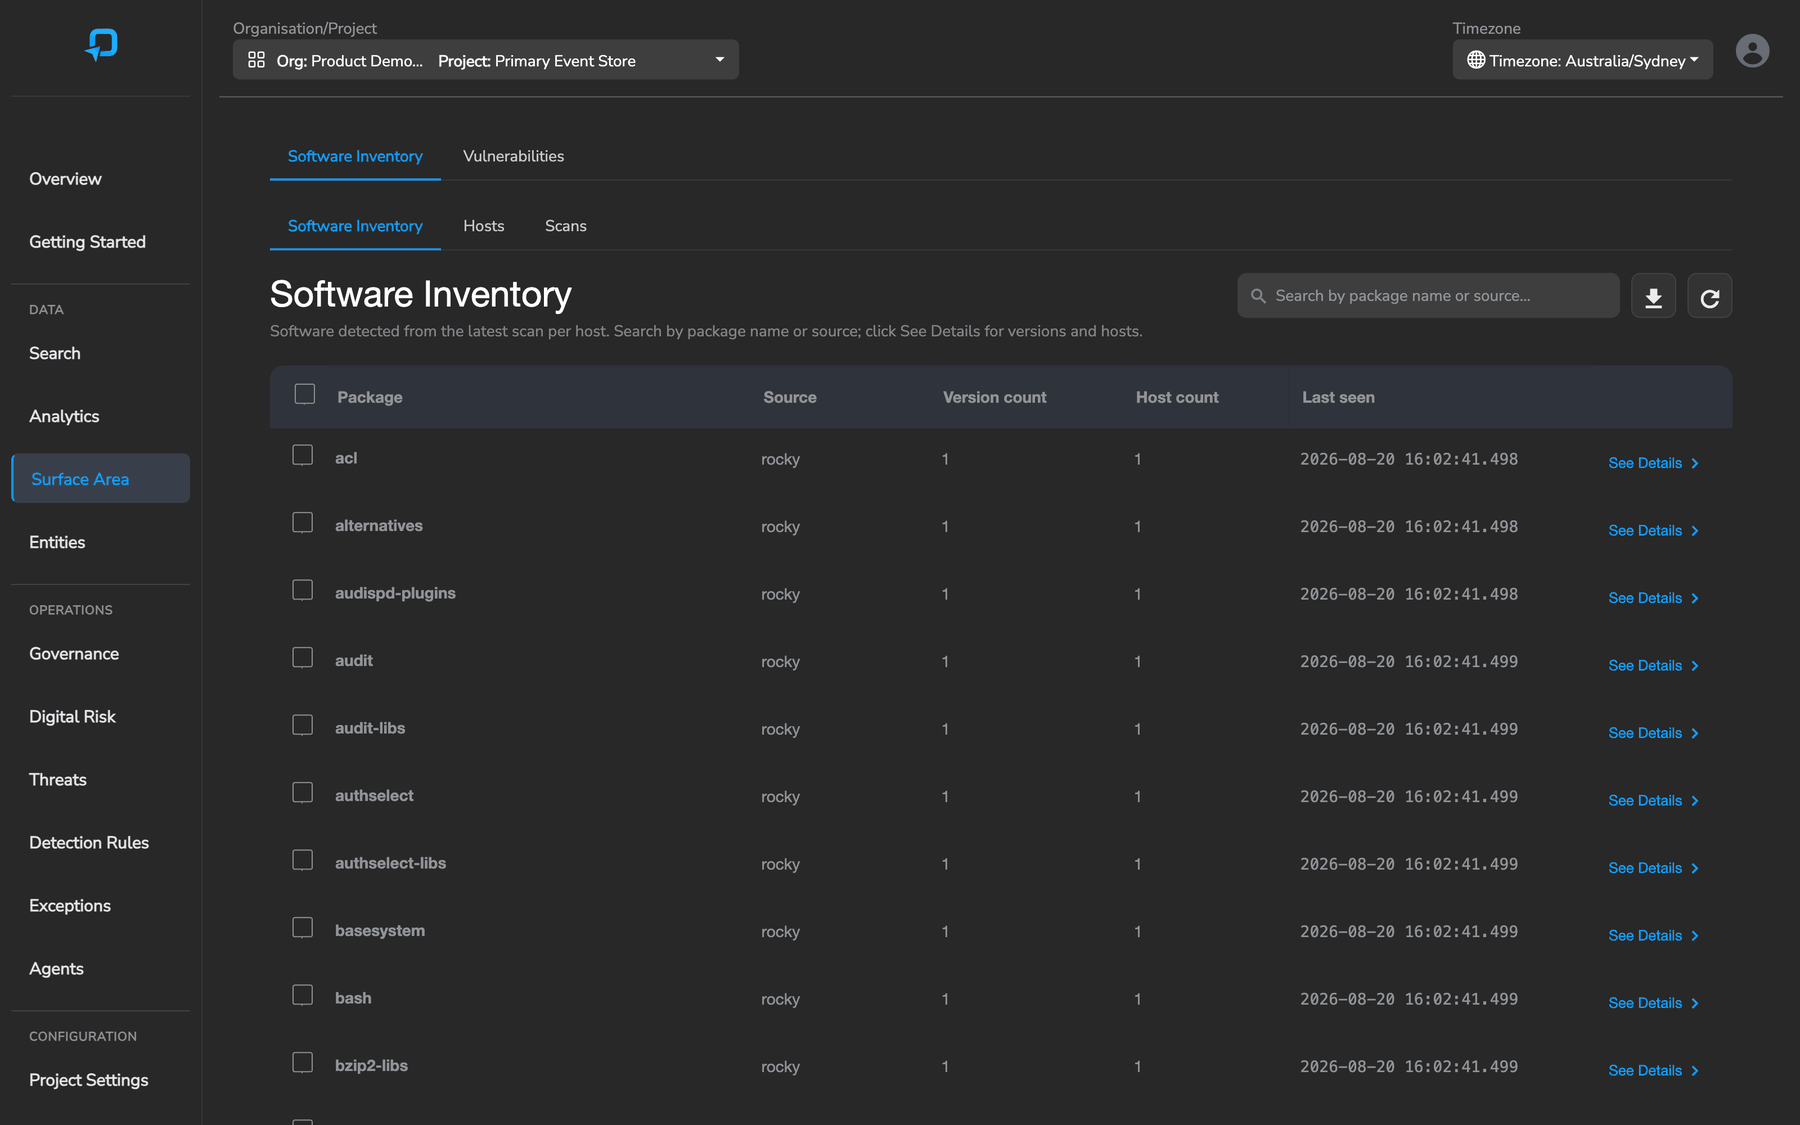Open Project Settings

tap(89, 1080)
